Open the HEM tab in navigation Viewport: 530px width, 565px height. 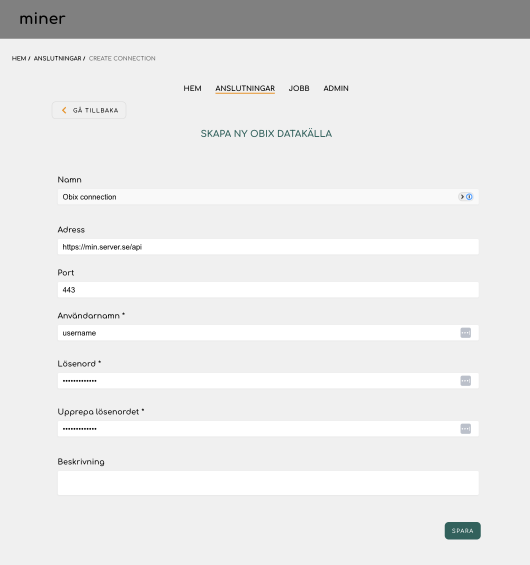(x=192, y=88)
